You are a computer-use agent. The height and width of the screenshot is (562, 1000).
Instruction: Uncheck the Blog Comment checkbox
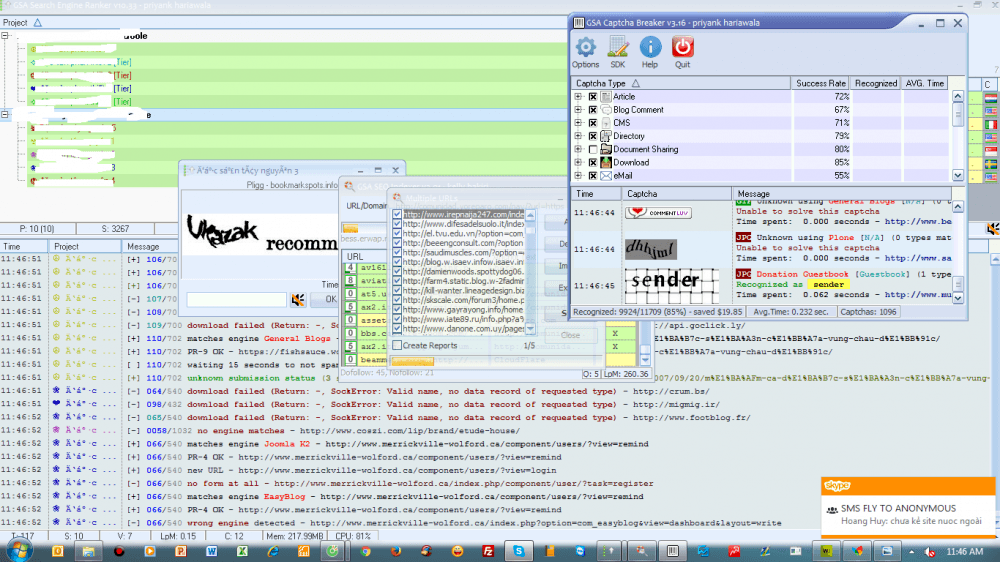(x=592, y=110)
